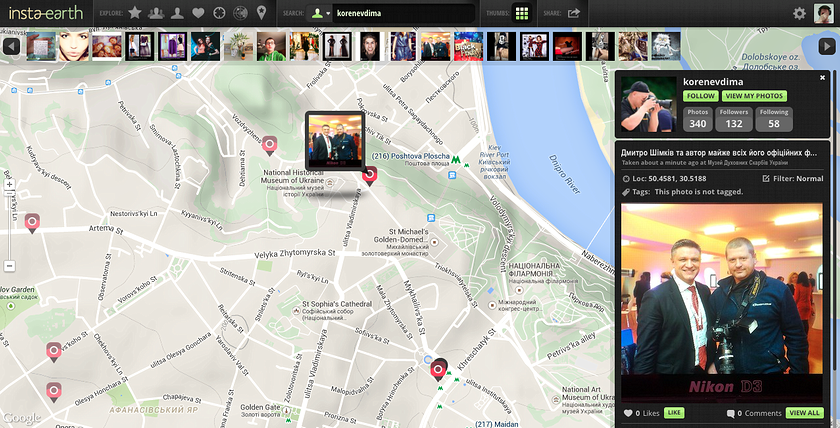The width and height of the screenshot is (840, 428).
Task: Open the white furry monster thumbnail
Action: point(666,46)
